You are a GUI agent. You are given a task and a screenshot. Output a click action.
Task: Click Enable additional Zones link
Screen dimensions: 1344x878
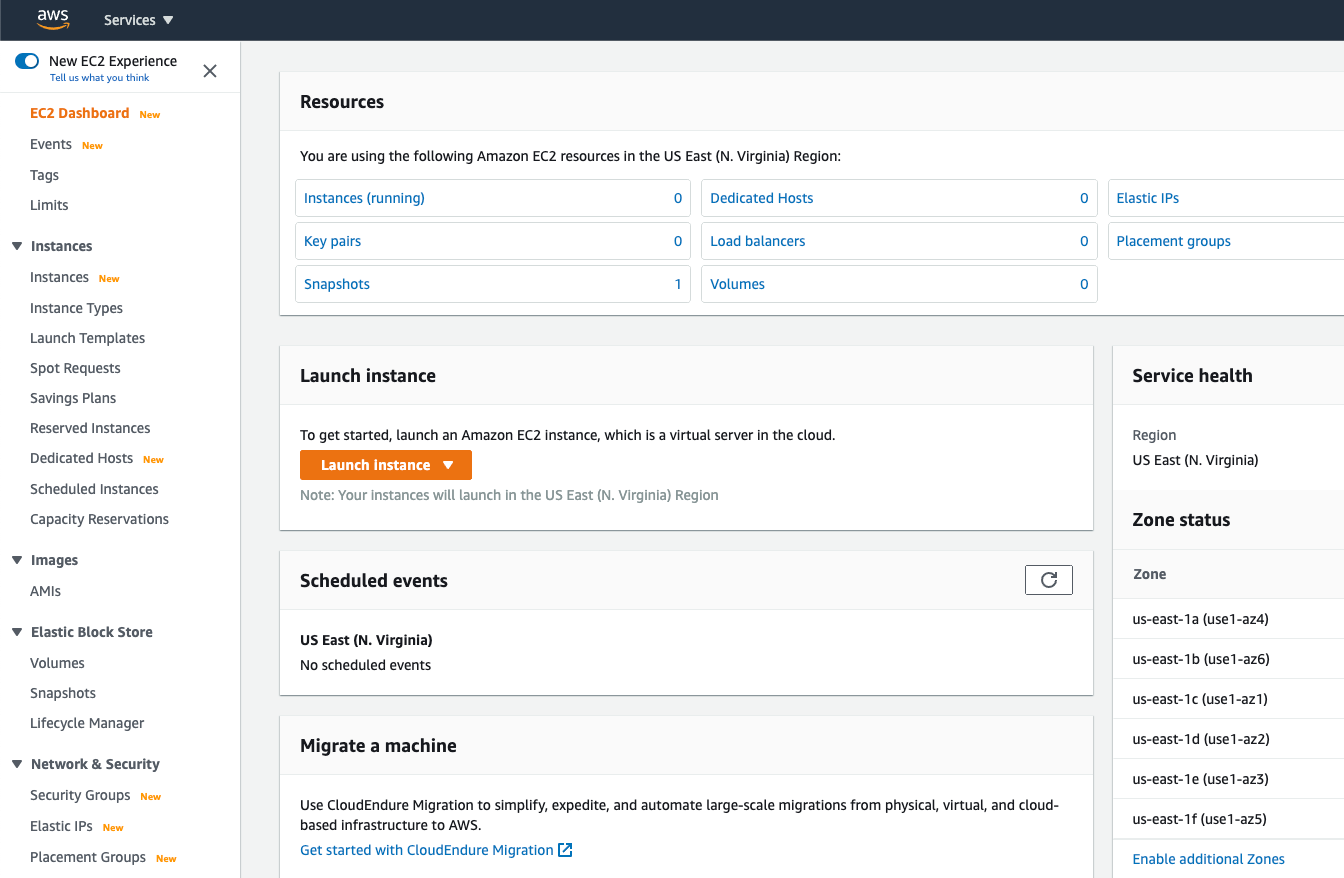click(x=1208, y=859)
